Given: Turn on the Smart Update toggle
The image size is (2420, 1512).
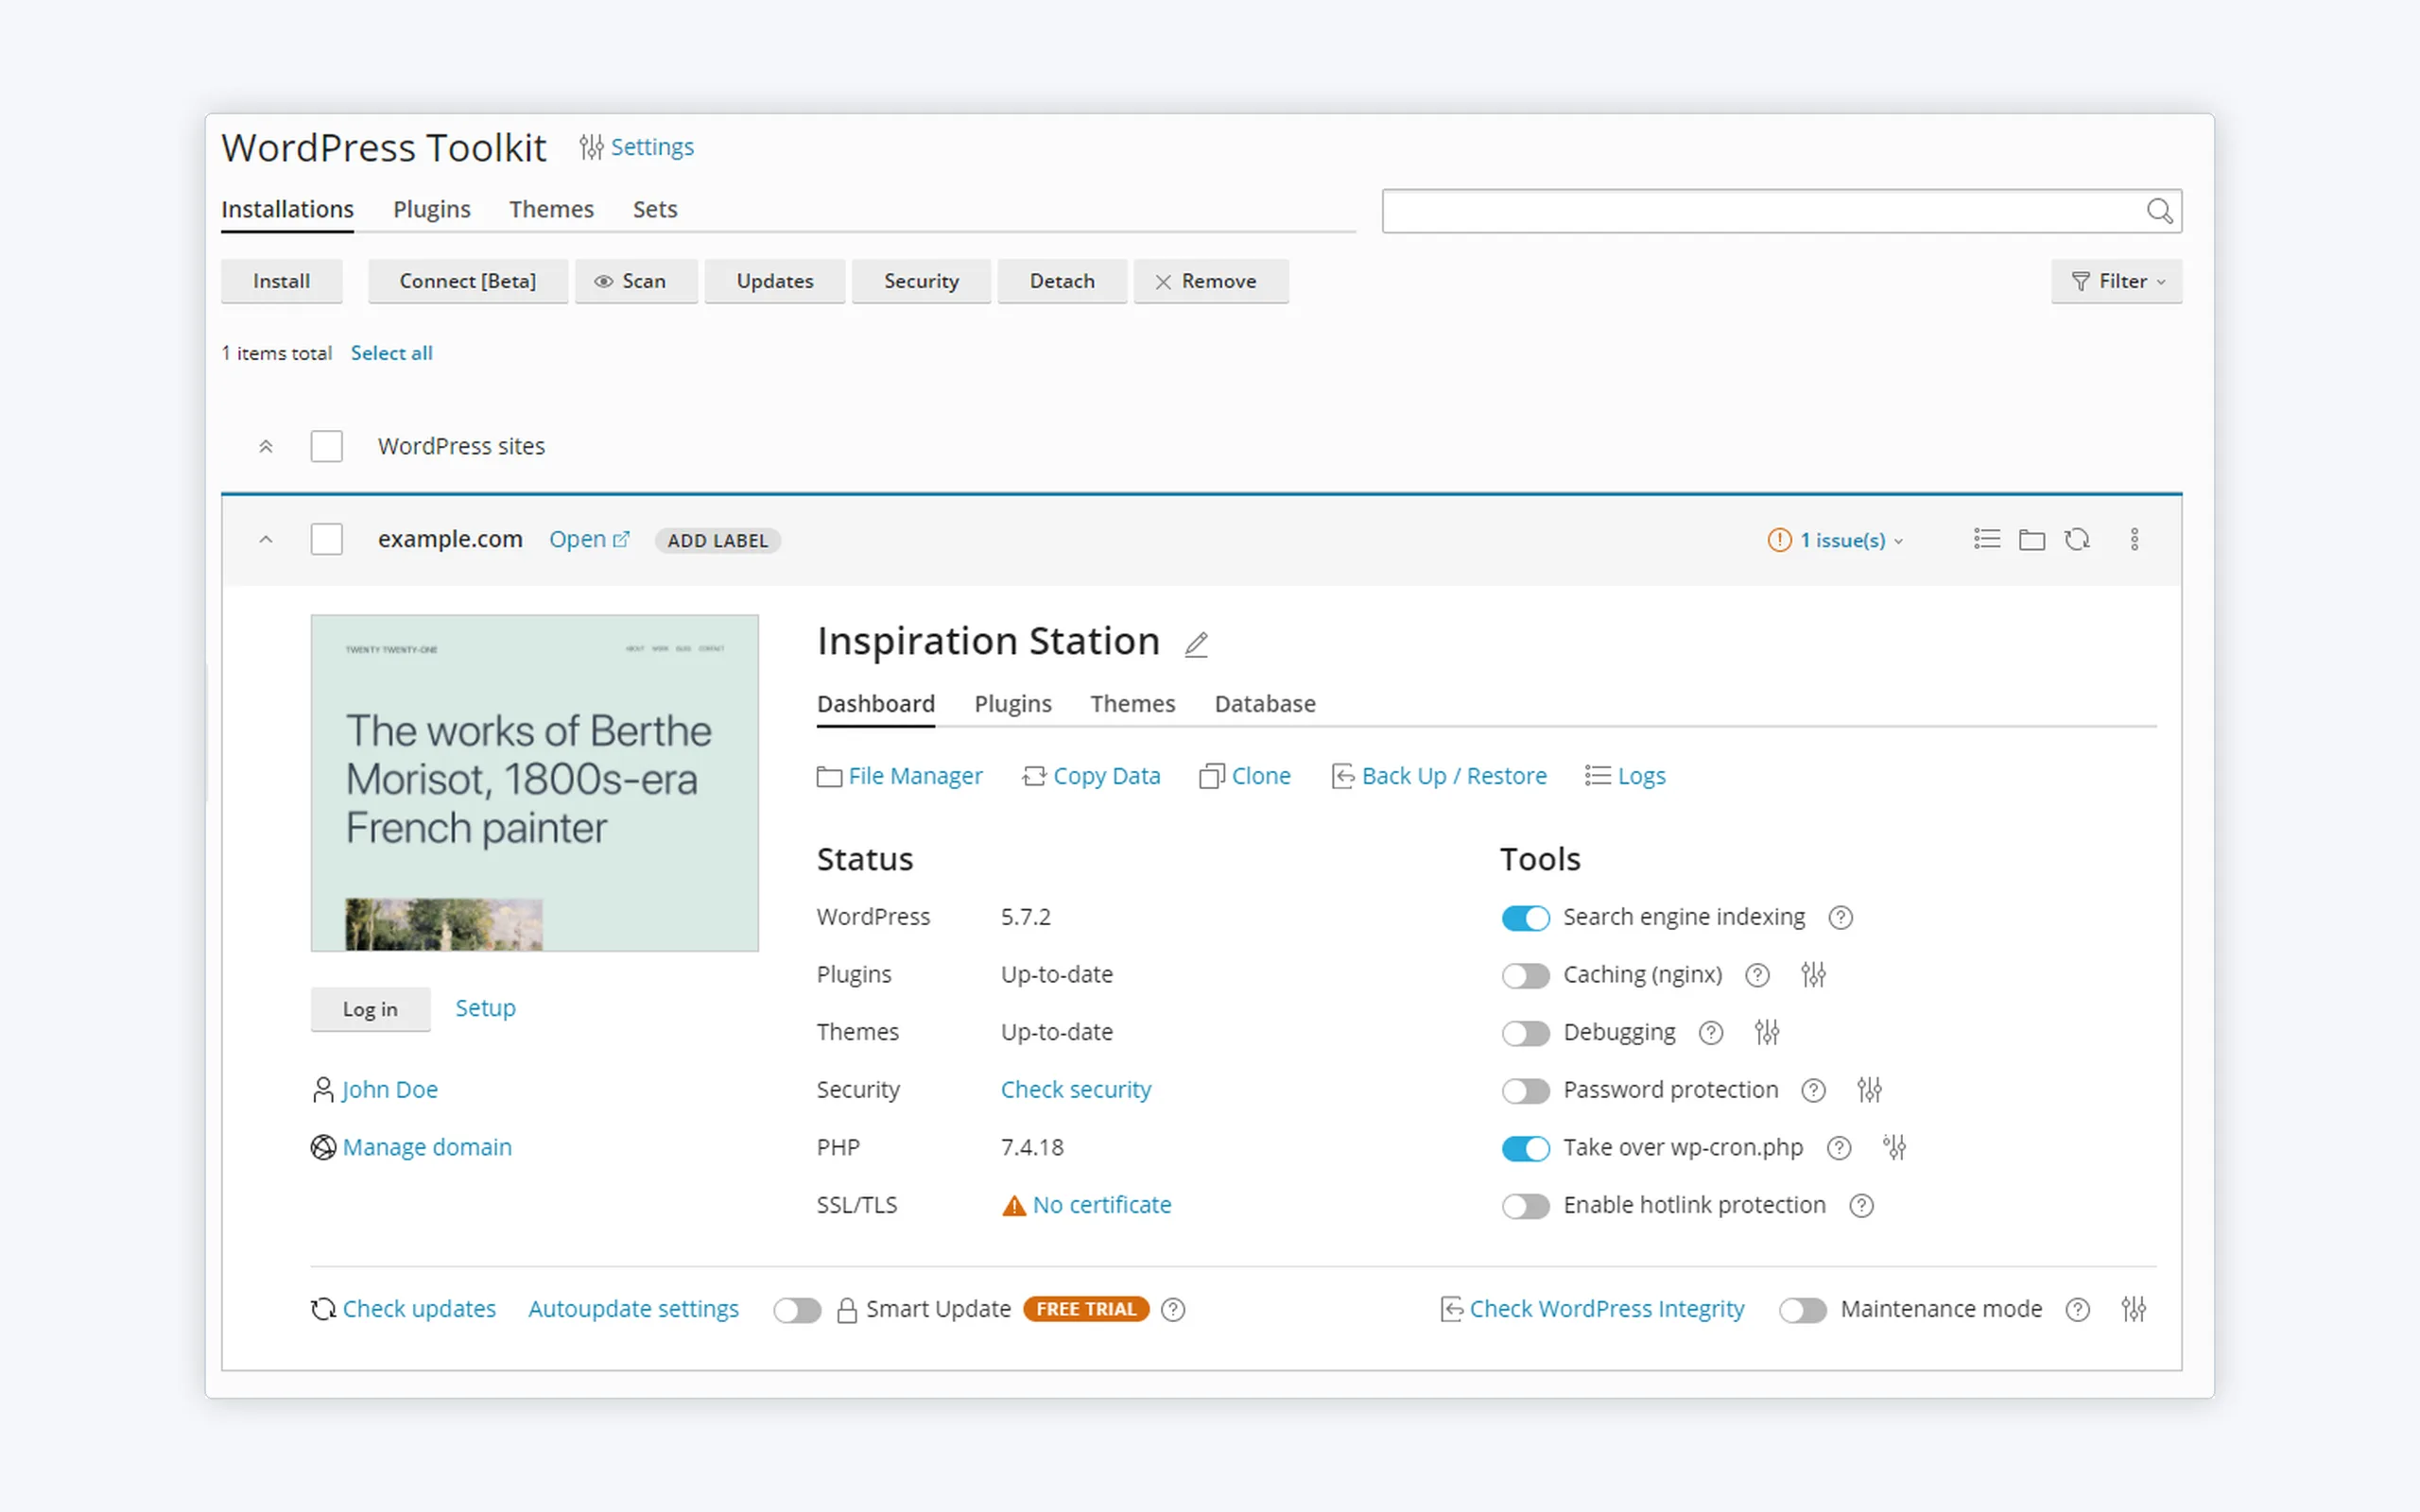Looking at the screenshot, I should [x=797, y=1310].
